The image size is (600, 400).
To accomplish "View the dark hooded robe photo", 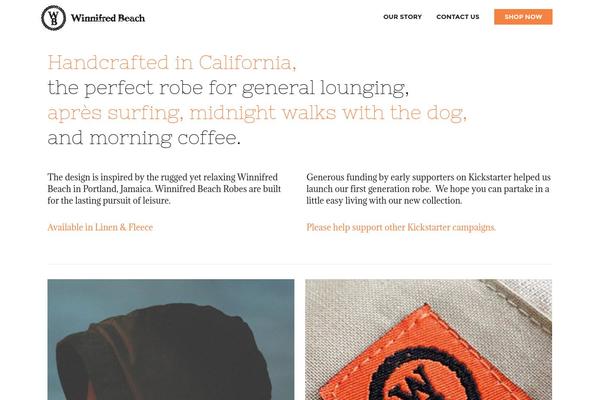I will pos(171,340).
